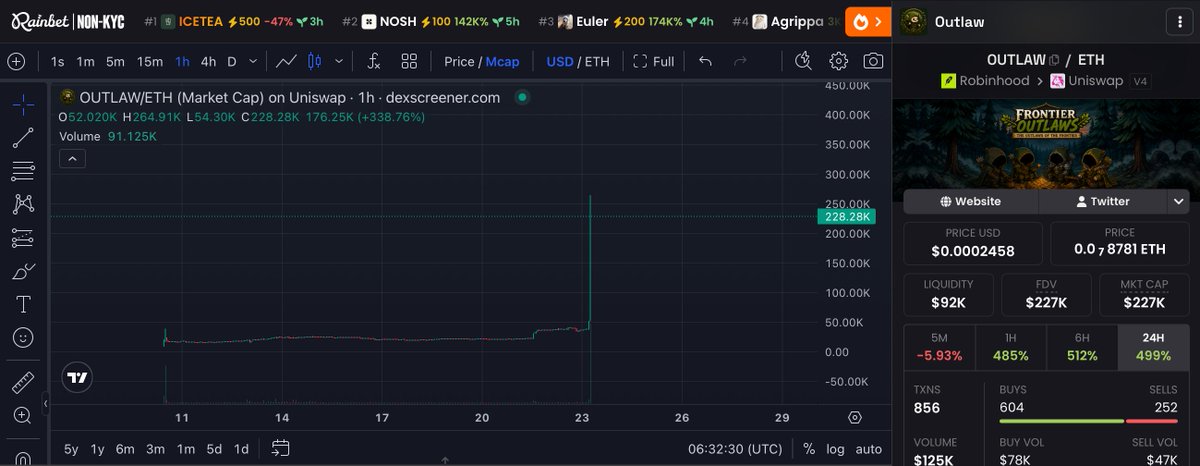The height and width of the screenshot is (466, 1200).
Task: Click the Robinhood chain link
Action: [x=985, y=80]
